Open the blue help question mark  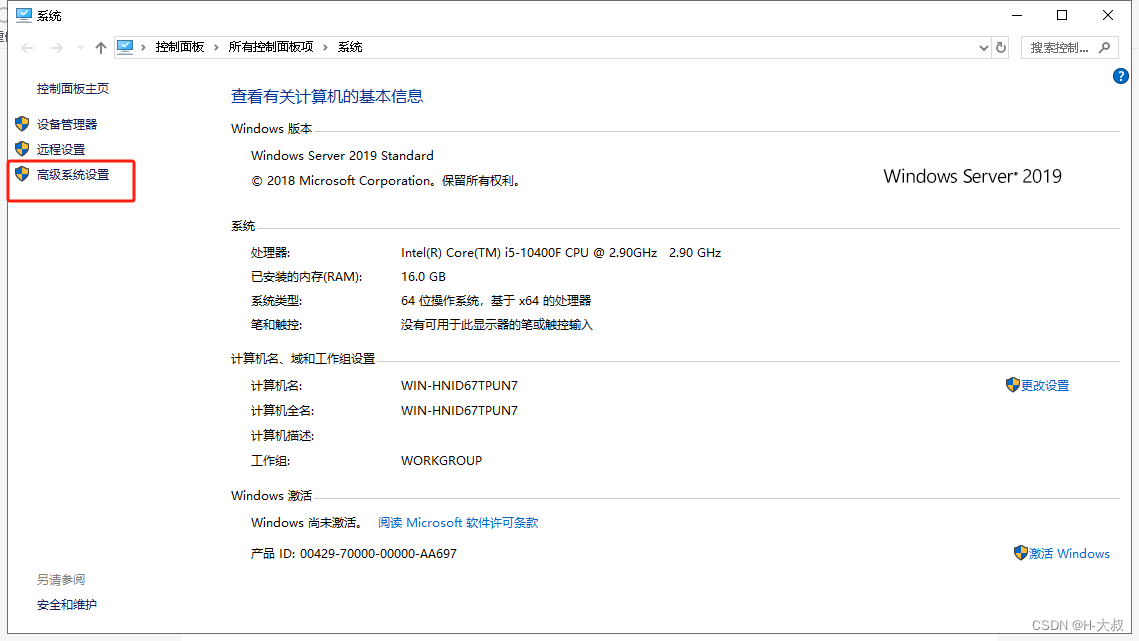tap(1120, 76)
